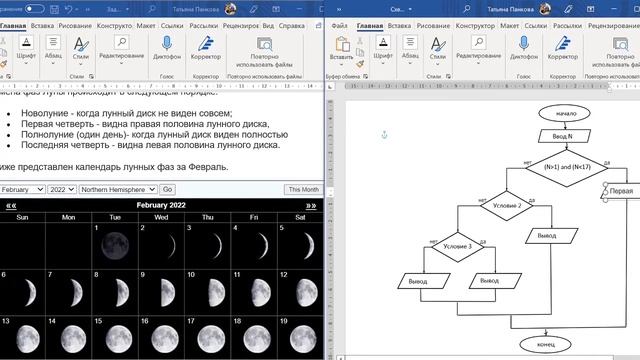The width and height of the screenshot is (640, 360).
Task: Open ribbon display options in left Word window
Action: coord(276,9)
